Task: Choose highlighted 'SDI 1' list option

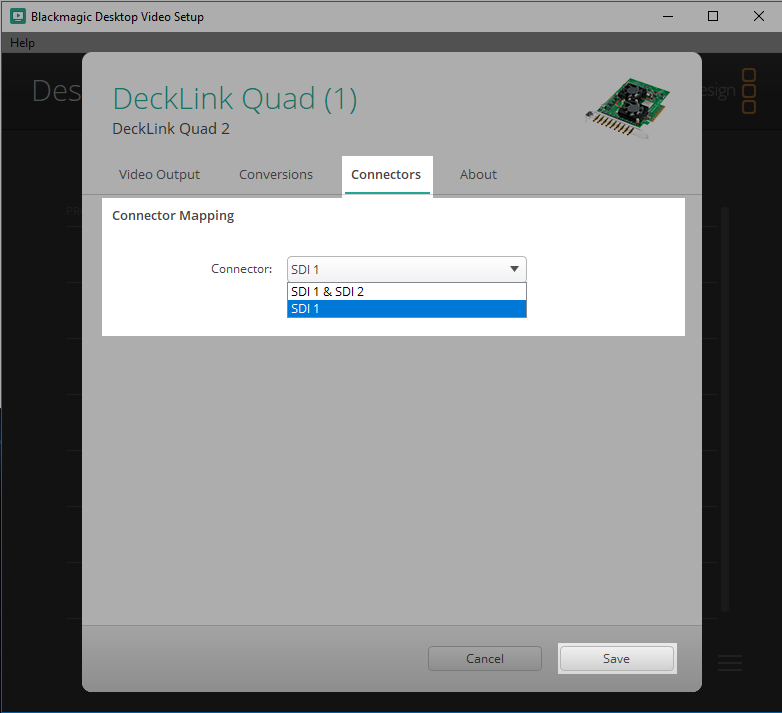Action: tap(406, 309)
